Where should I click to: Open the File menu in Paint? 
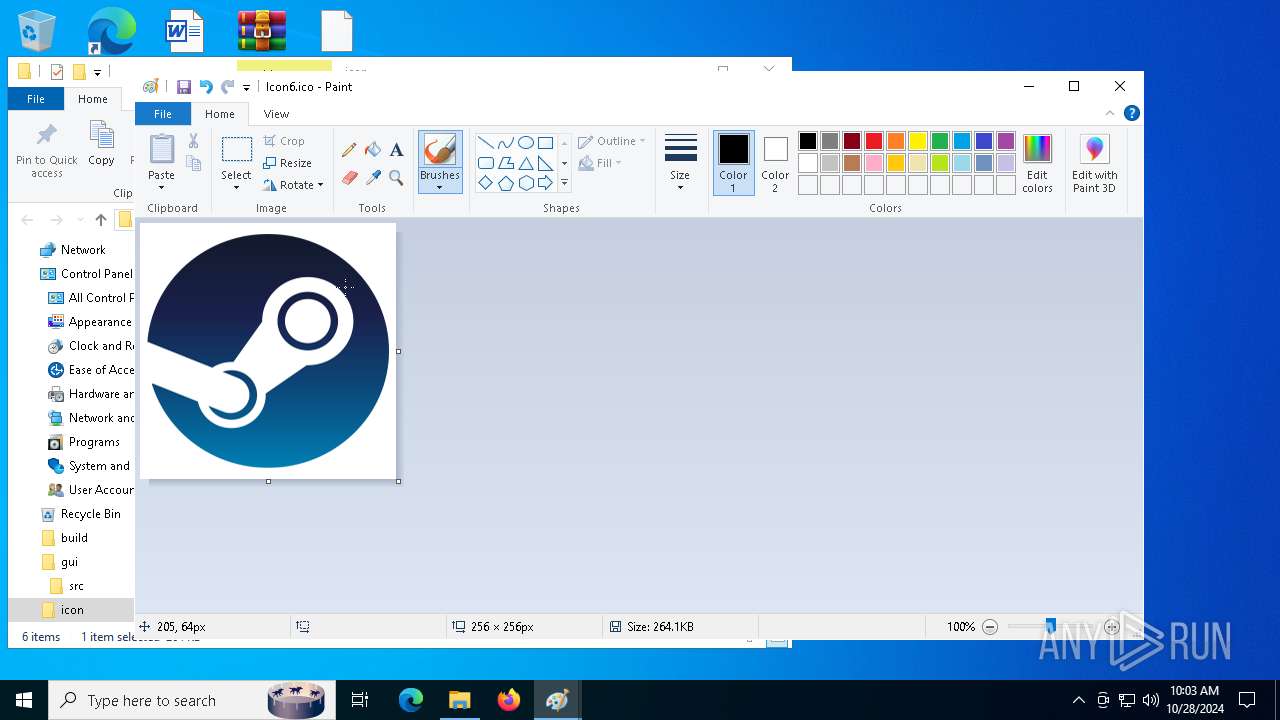(x=163, y=114)
